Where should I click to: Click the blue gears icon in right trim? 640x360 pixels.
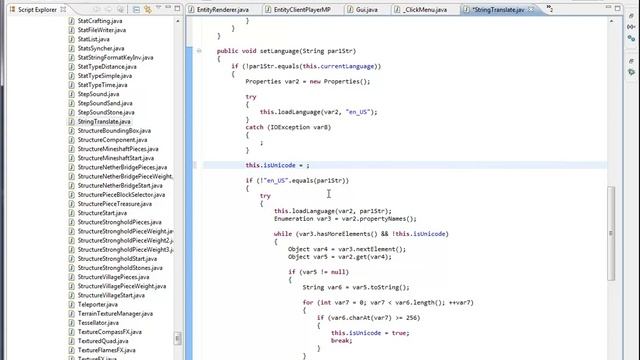[x=631, y=38]
